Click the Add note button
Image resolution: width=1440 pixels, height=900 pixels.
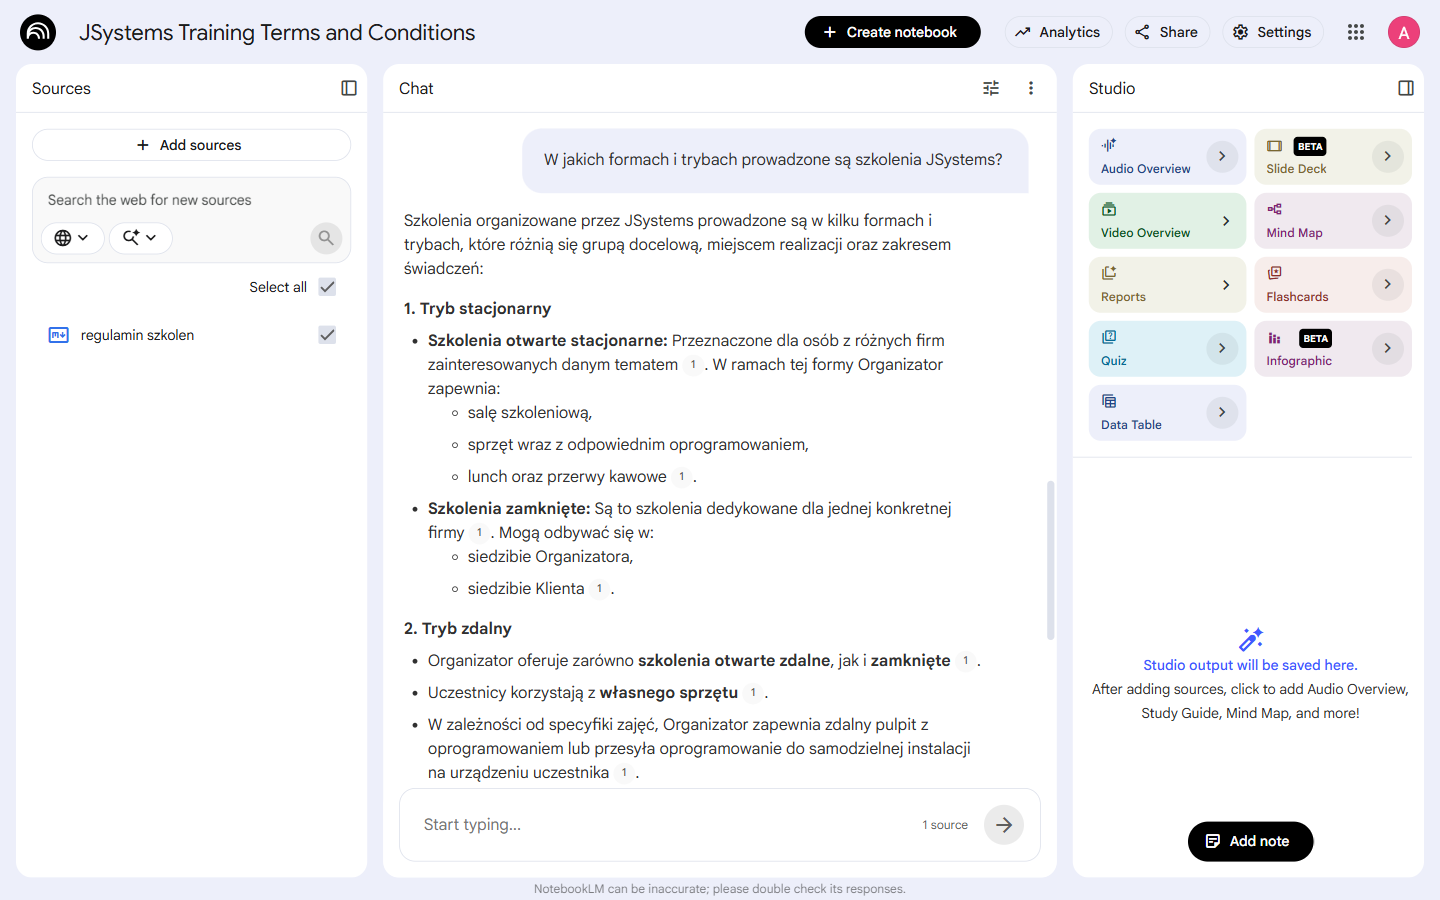[1250, 841]
